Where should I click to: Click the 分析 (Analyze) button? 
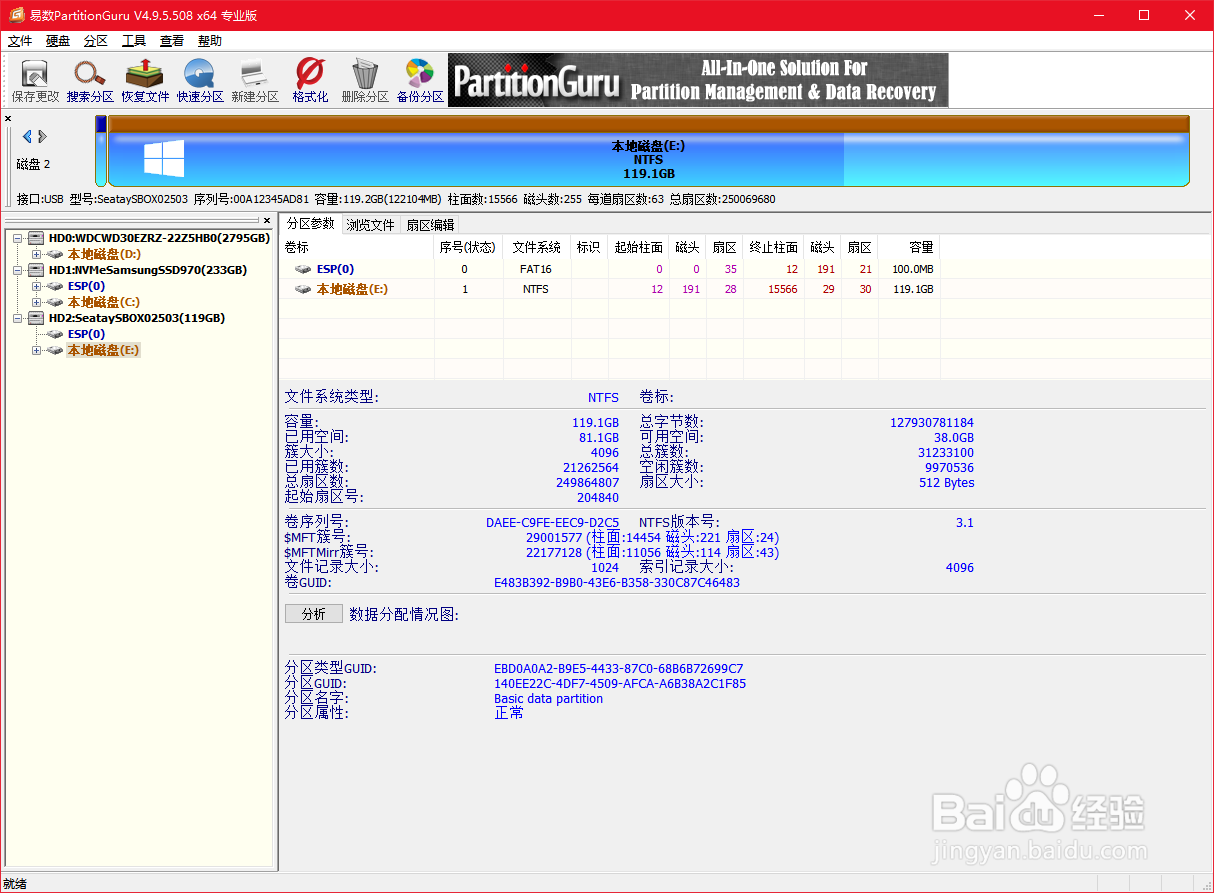tap(314, 614)
